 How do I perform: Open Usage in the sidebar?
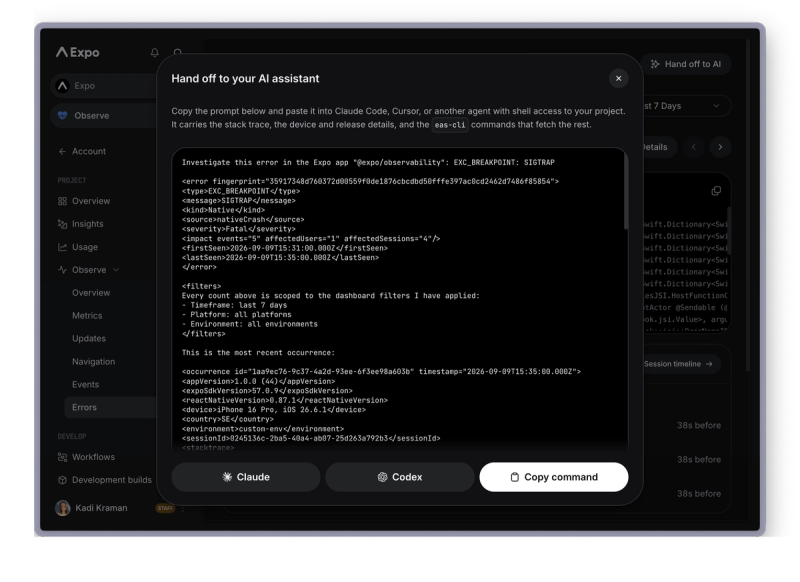(78, 247)
